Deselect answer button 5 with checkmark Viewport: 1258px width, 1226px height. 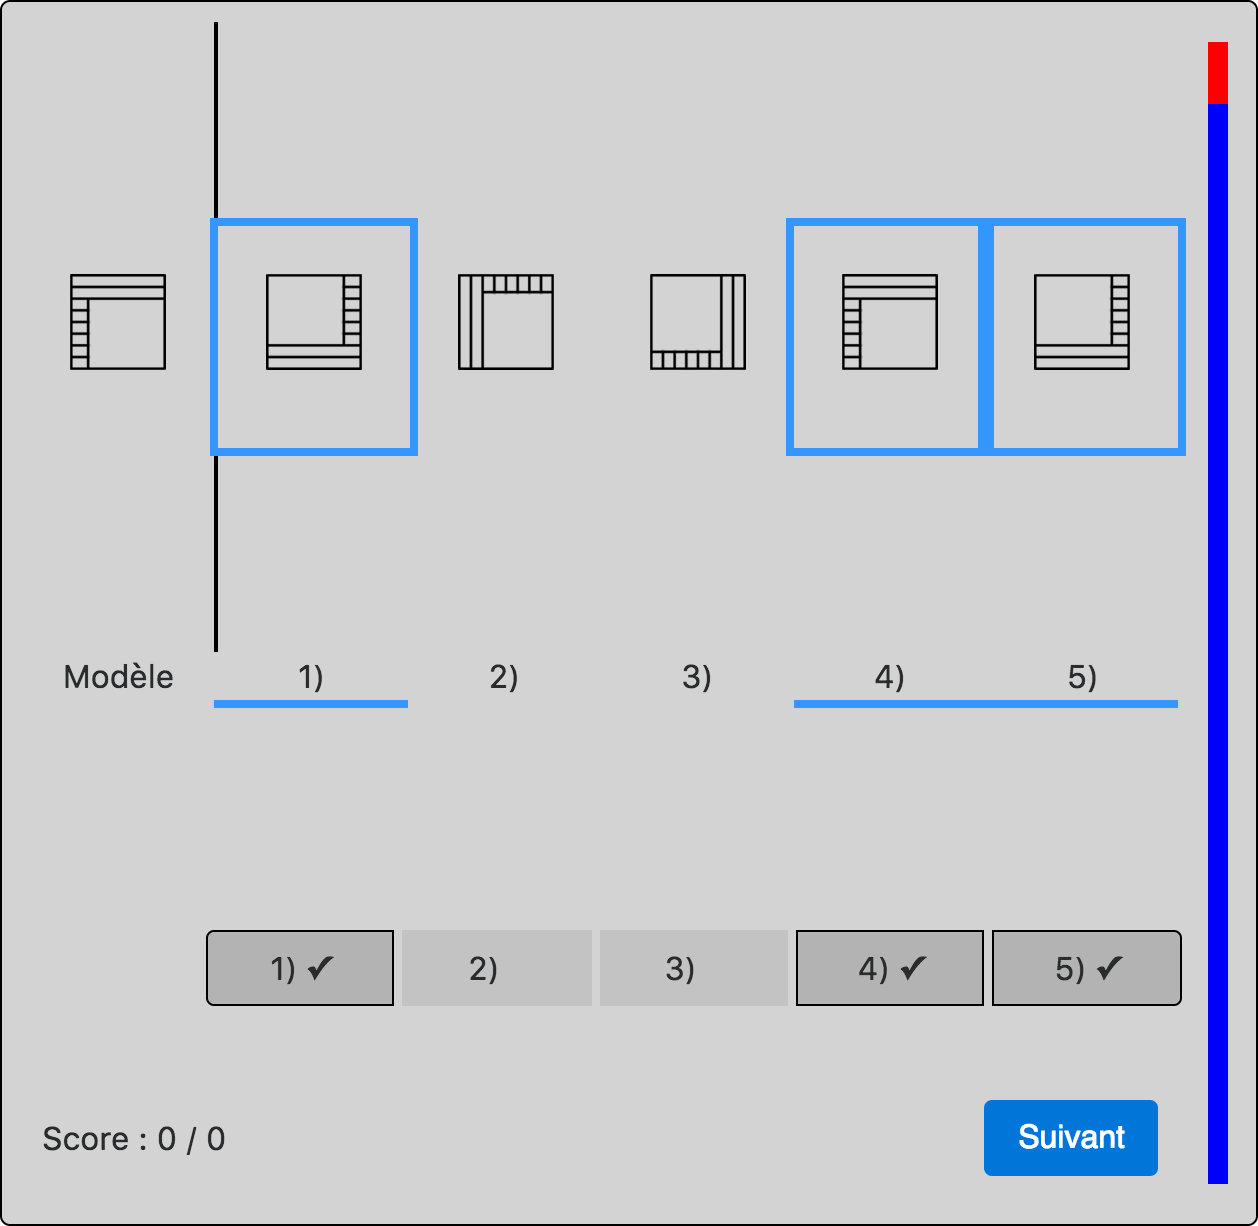(x=1086, y=967)
